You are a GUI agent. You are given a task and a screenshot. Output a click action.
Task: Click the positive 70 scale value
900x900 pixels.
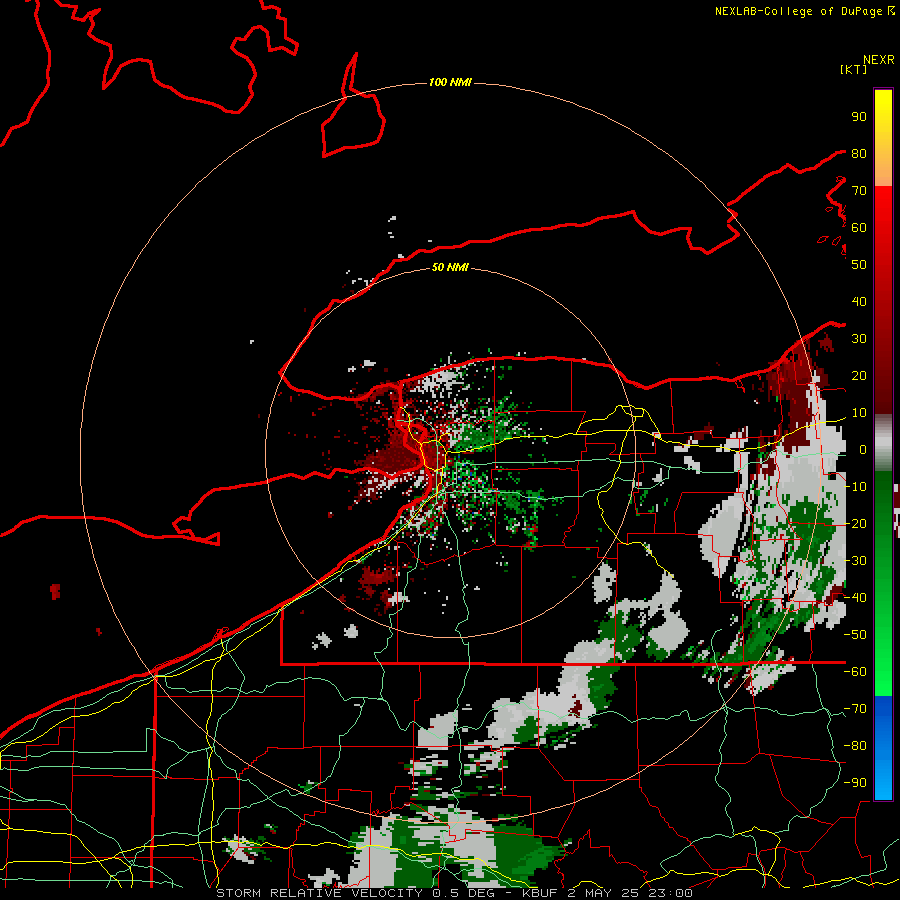click(x=859, y=191)
